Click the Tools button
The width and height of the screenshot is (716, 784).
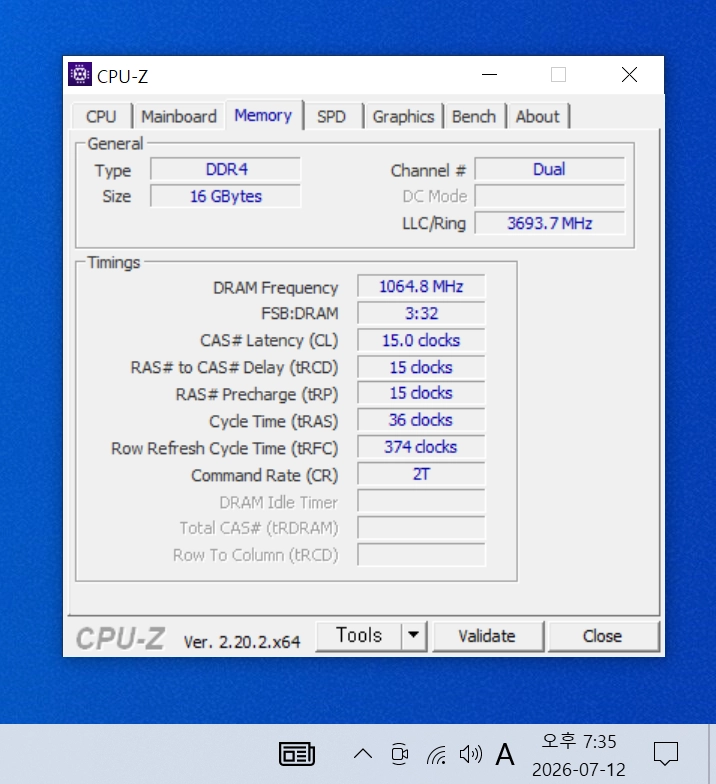click(359, 636)
